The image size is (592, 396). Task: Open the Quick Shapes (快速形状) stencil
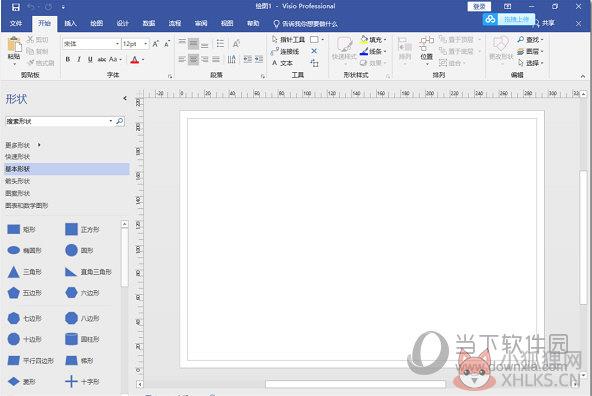tap(18, 157)
